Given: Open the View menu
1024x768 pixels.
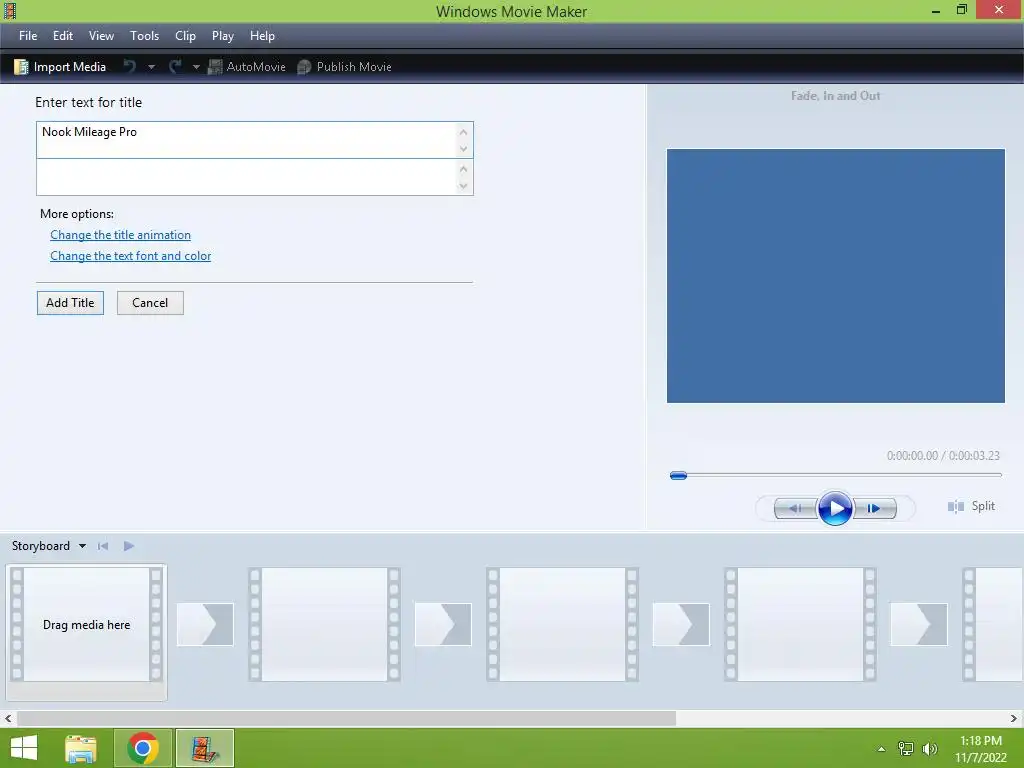Looking at the screenshot, I should pyautogui.click(x=101, y=36).
